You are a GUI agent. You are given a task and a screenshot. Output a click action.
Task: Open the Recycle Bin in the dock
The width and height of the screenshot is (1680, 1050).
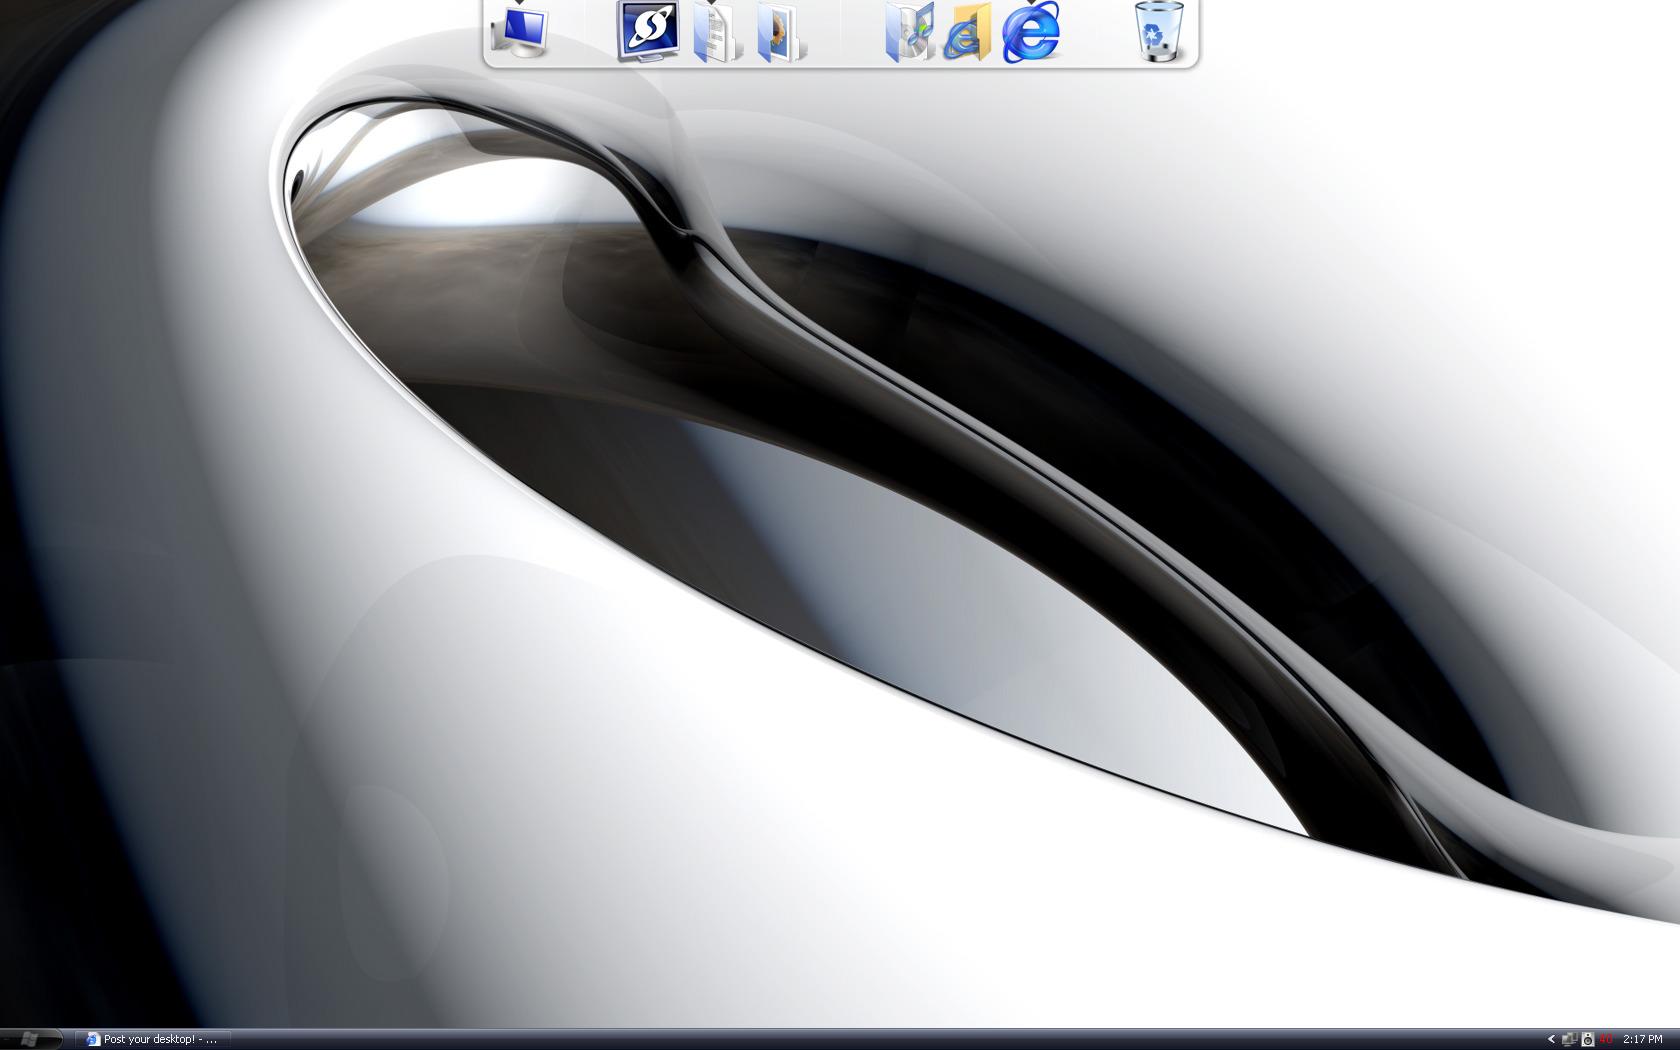1160,32
